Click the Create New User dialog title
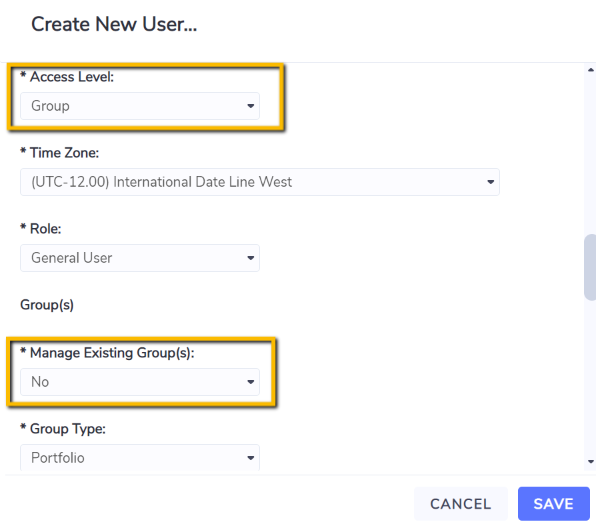 pyautogui.click(x=114, y=24)
